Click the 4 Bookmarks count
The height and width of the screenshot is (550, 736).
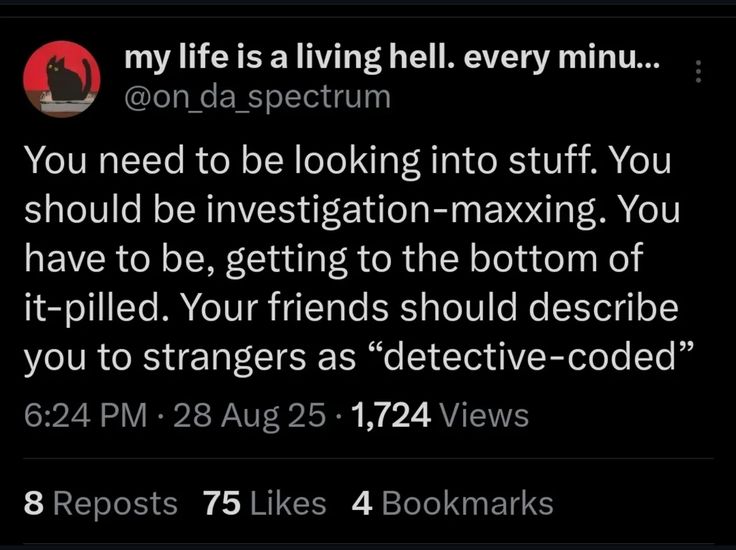point(452,503)
